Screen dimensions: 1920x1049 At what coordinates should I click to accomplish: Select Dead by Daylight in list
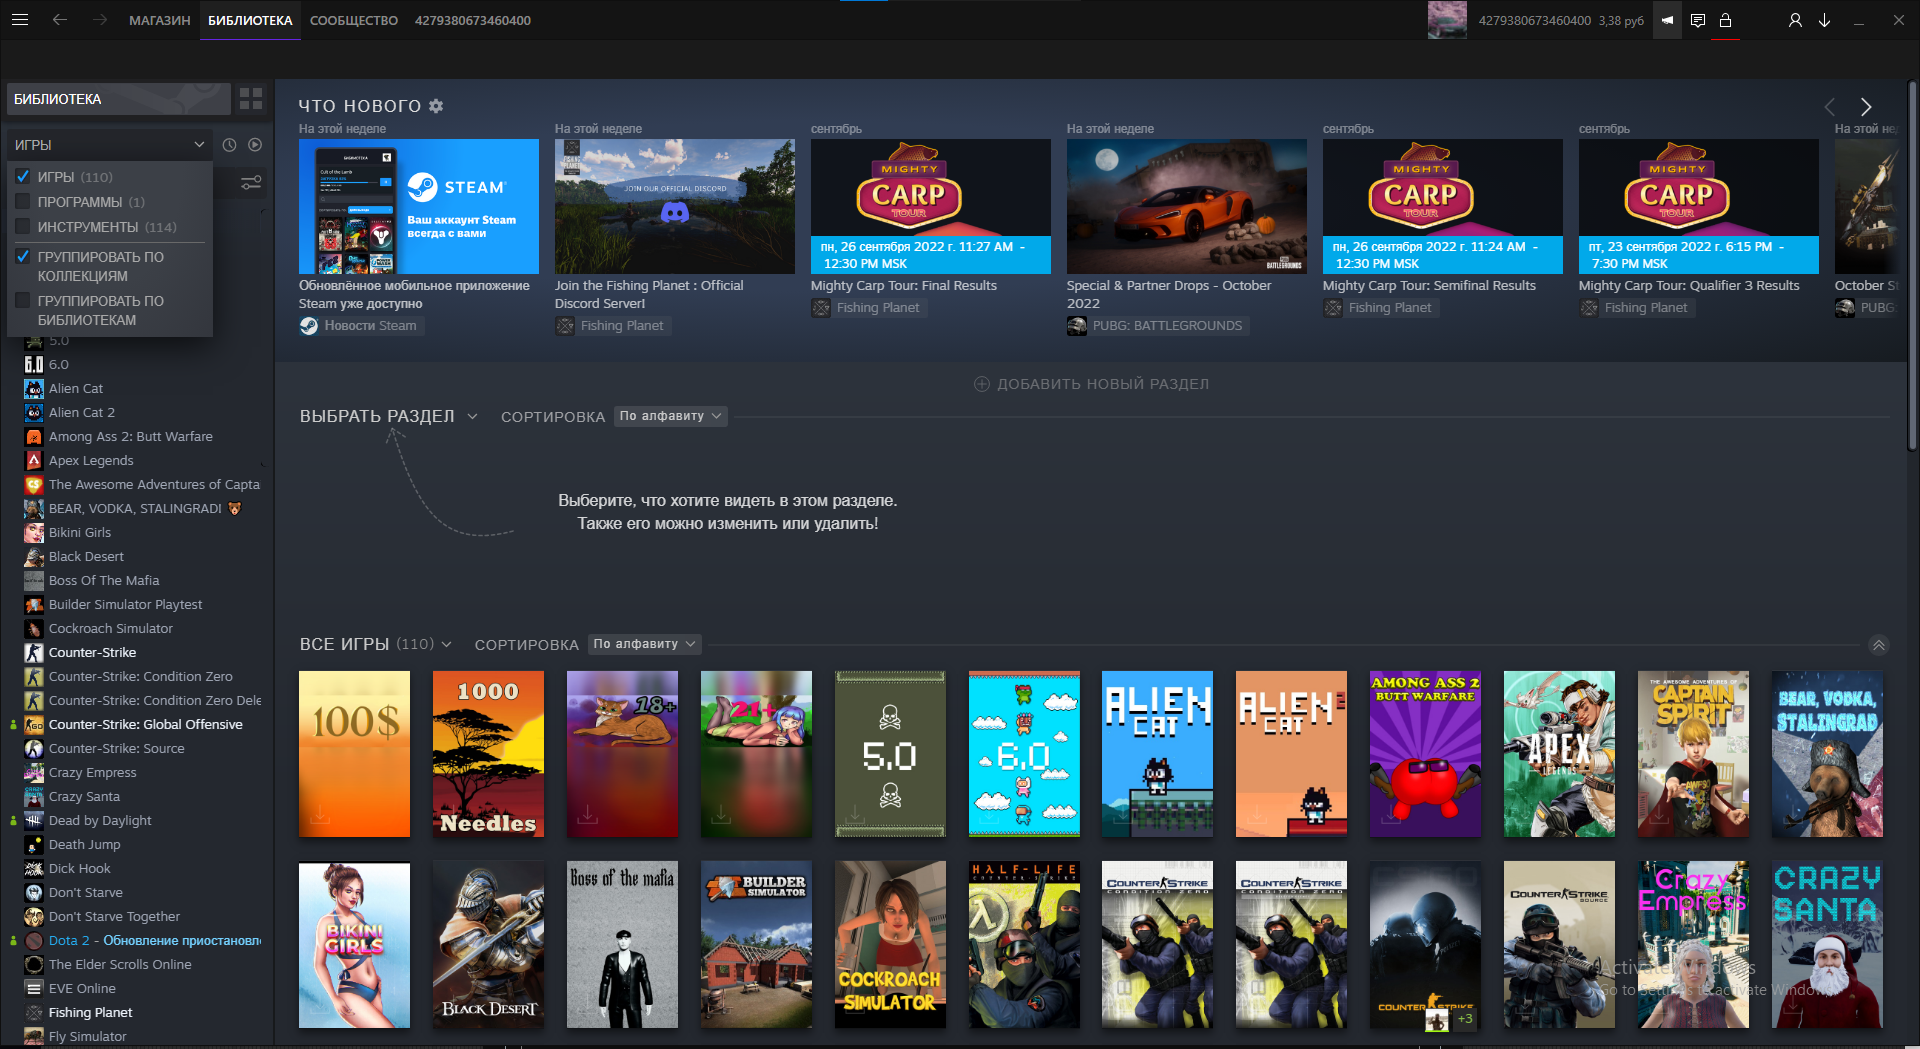(x=100, y=820)
